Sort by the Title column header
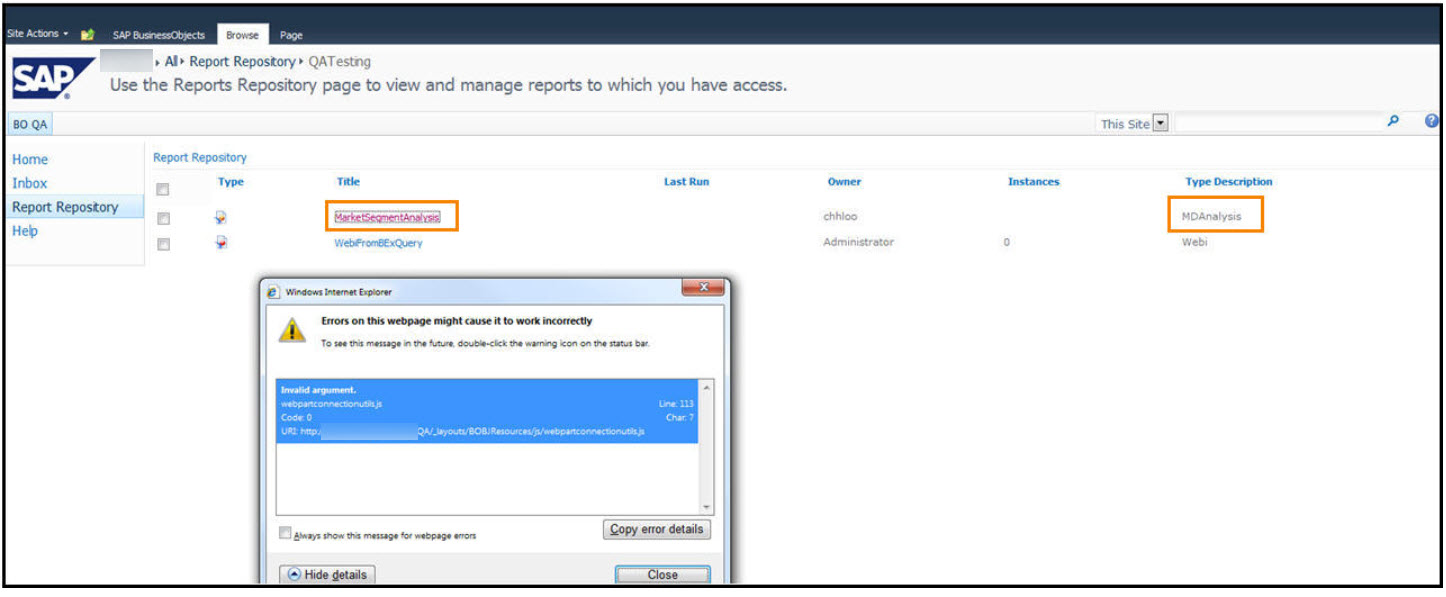The width and height of the screenshot is (1446, 597). 348,182
